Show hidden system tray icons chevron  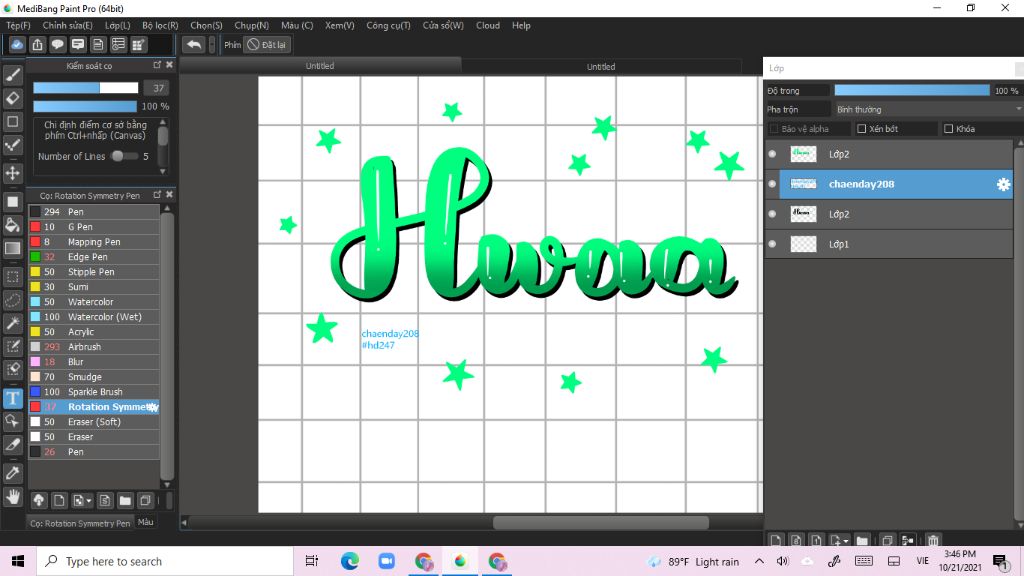coord(759,561)
